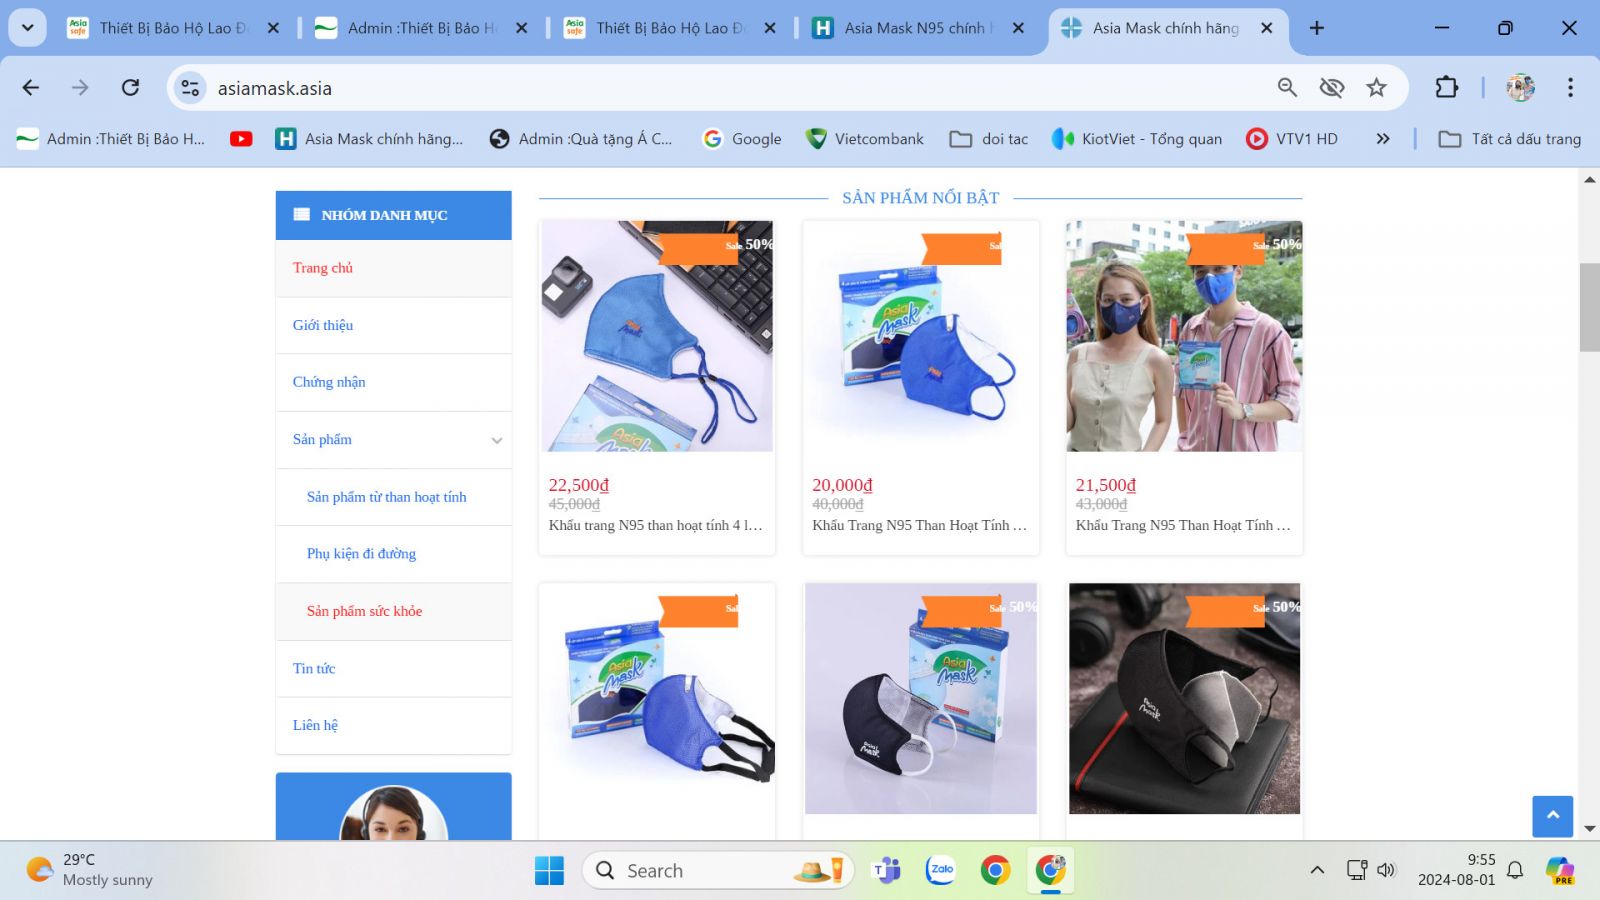Open the tab search dropdown arrow
Viewport: 1600px width, 900px height.
click(28, 28)
